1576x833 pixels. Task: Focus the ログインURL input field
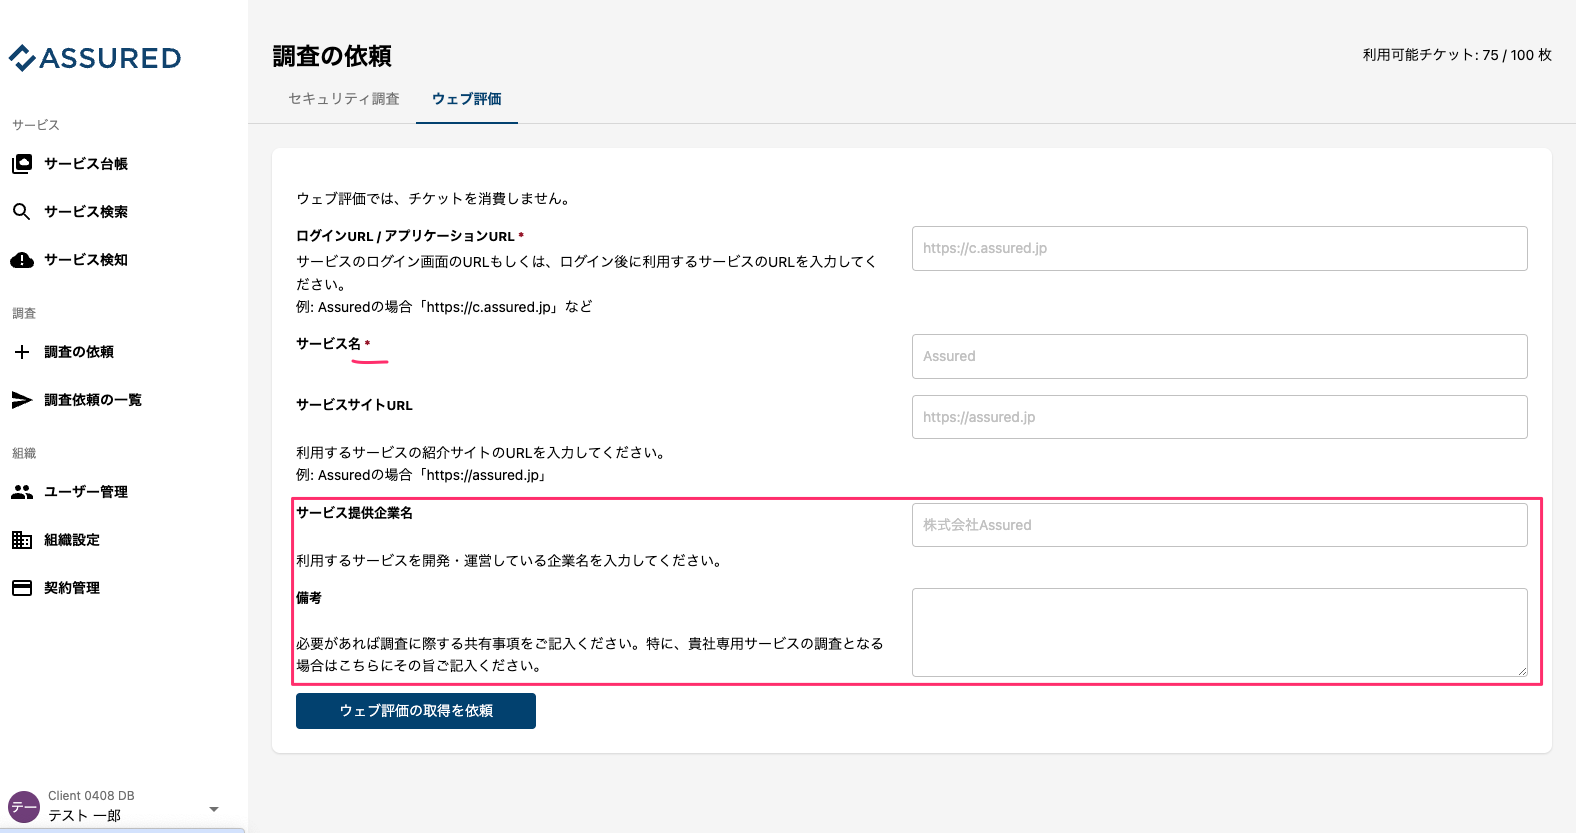(x=1220, y=248)
